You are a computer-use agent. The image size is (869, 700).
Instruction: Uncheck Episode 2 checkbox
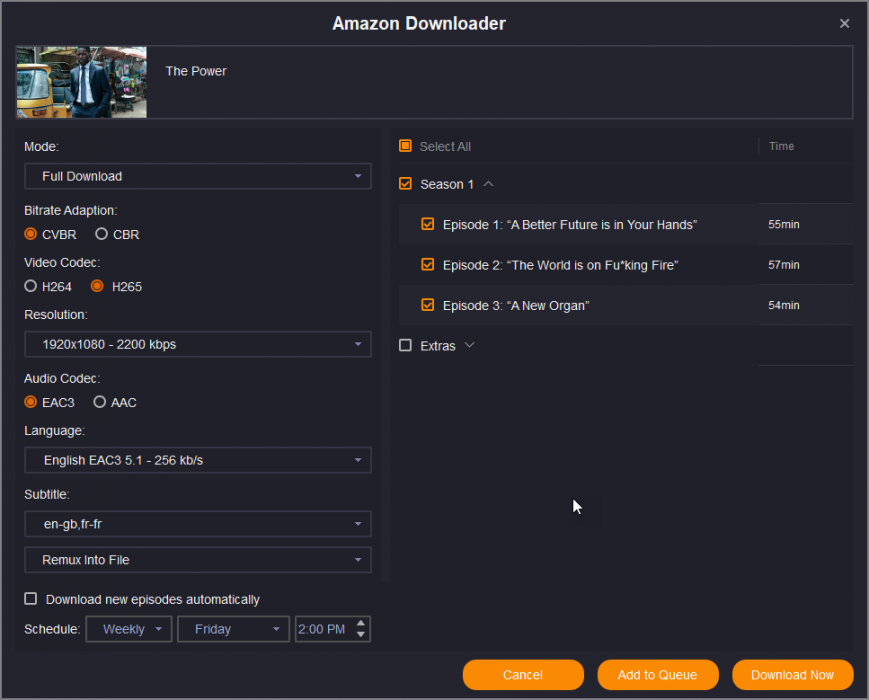[427, 264]
